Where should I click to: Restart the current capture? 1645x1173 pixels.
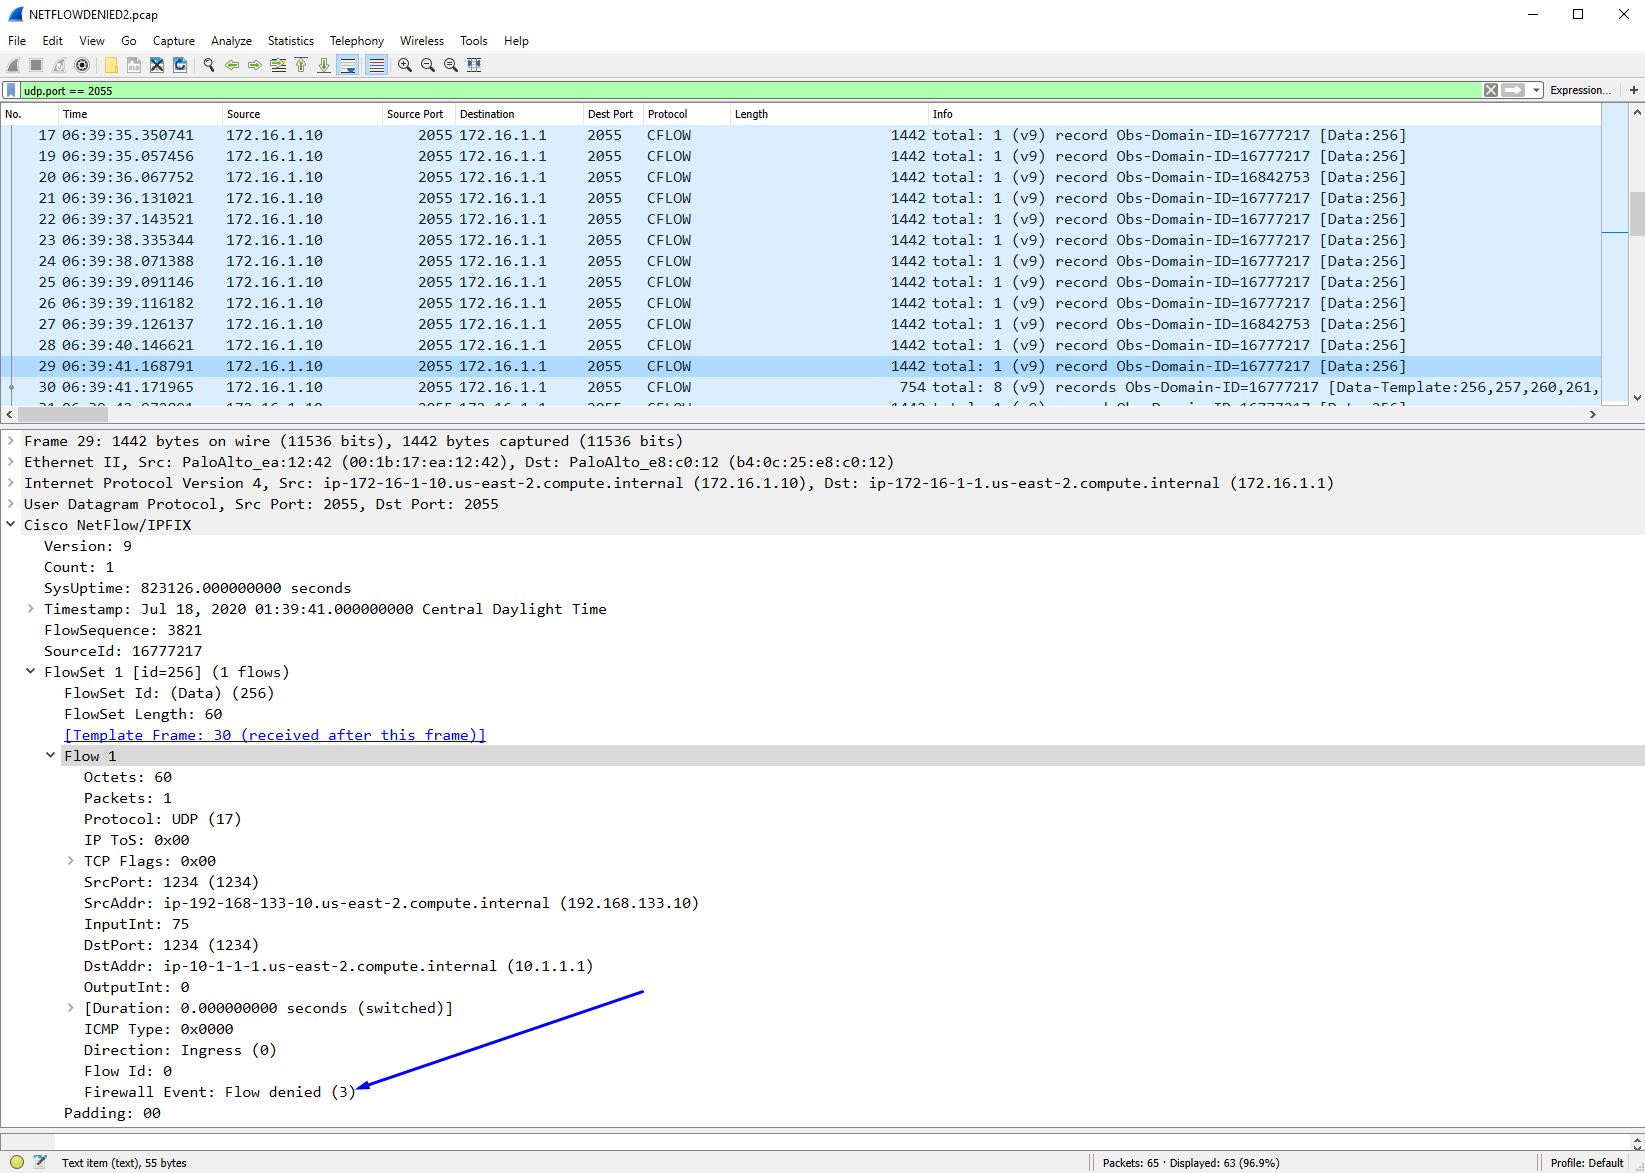pyautogui.click(x=58, y=65)
